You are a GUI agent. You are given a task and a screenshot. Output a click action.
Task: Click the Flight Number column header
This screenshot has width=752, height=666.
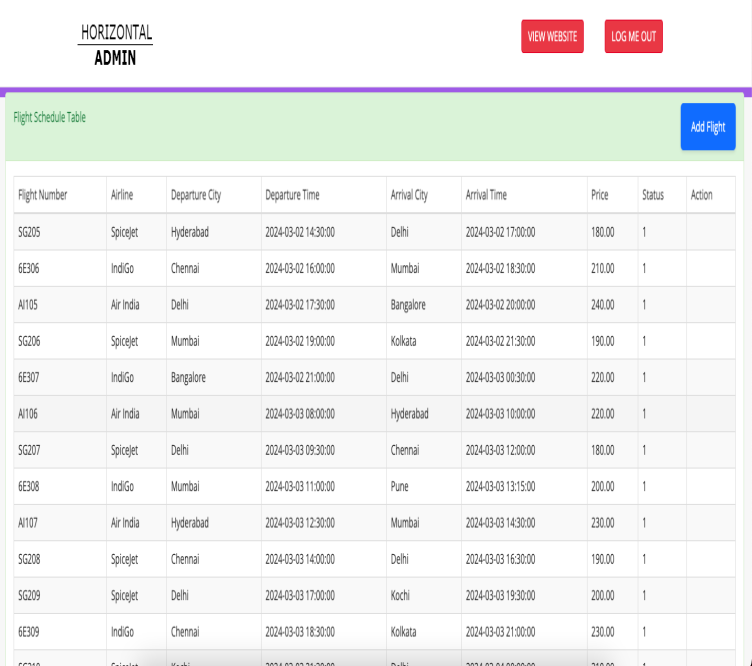pyautogui.click(x=43, y=195)
